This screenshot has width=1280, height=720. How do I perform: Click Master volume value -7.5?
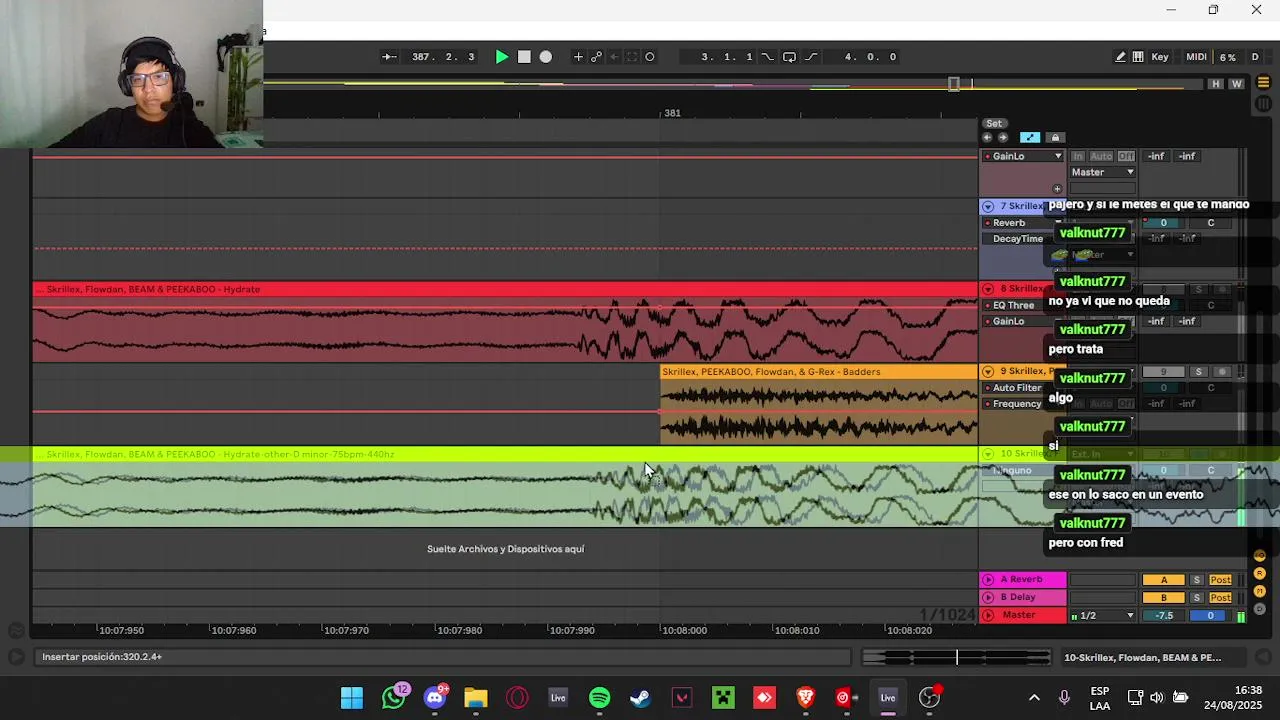[1164, 616]
